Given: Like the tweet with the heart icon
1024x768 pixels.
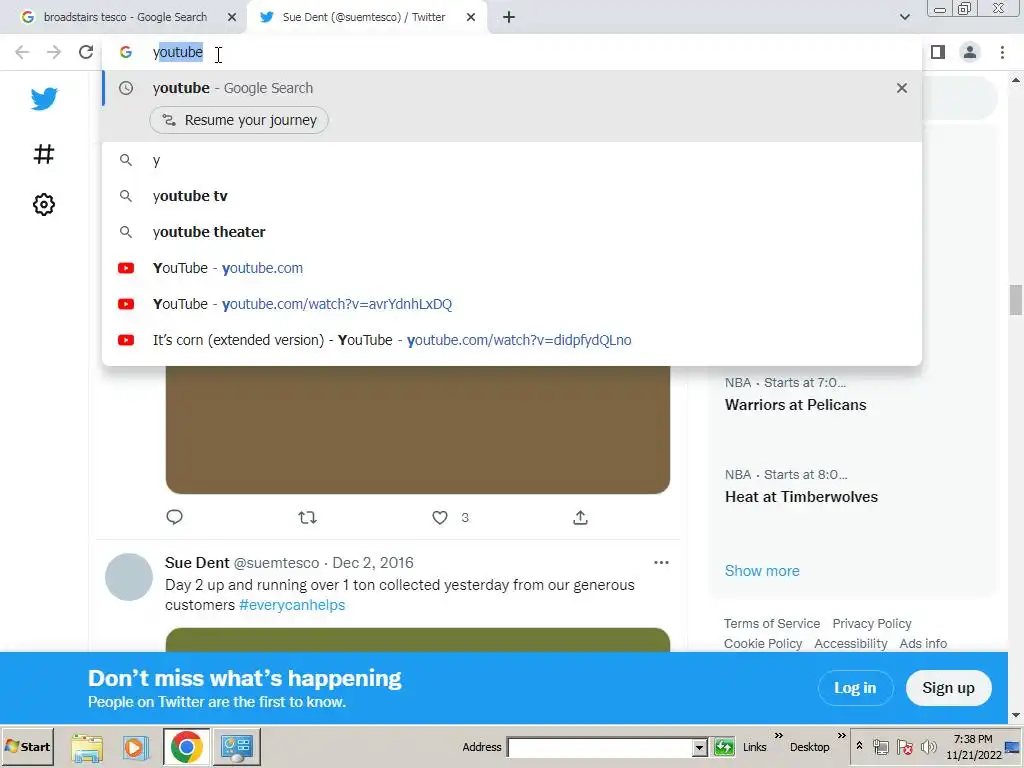Looking at the screenshot, I should [x=440, y=518].
